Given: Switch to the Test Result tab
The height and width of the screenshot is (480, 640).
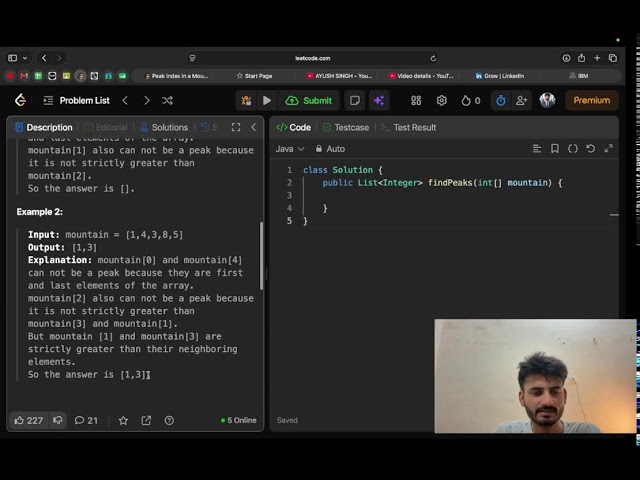Looking at the screenshot, I should pyautogui.click(x=408, y=127).
